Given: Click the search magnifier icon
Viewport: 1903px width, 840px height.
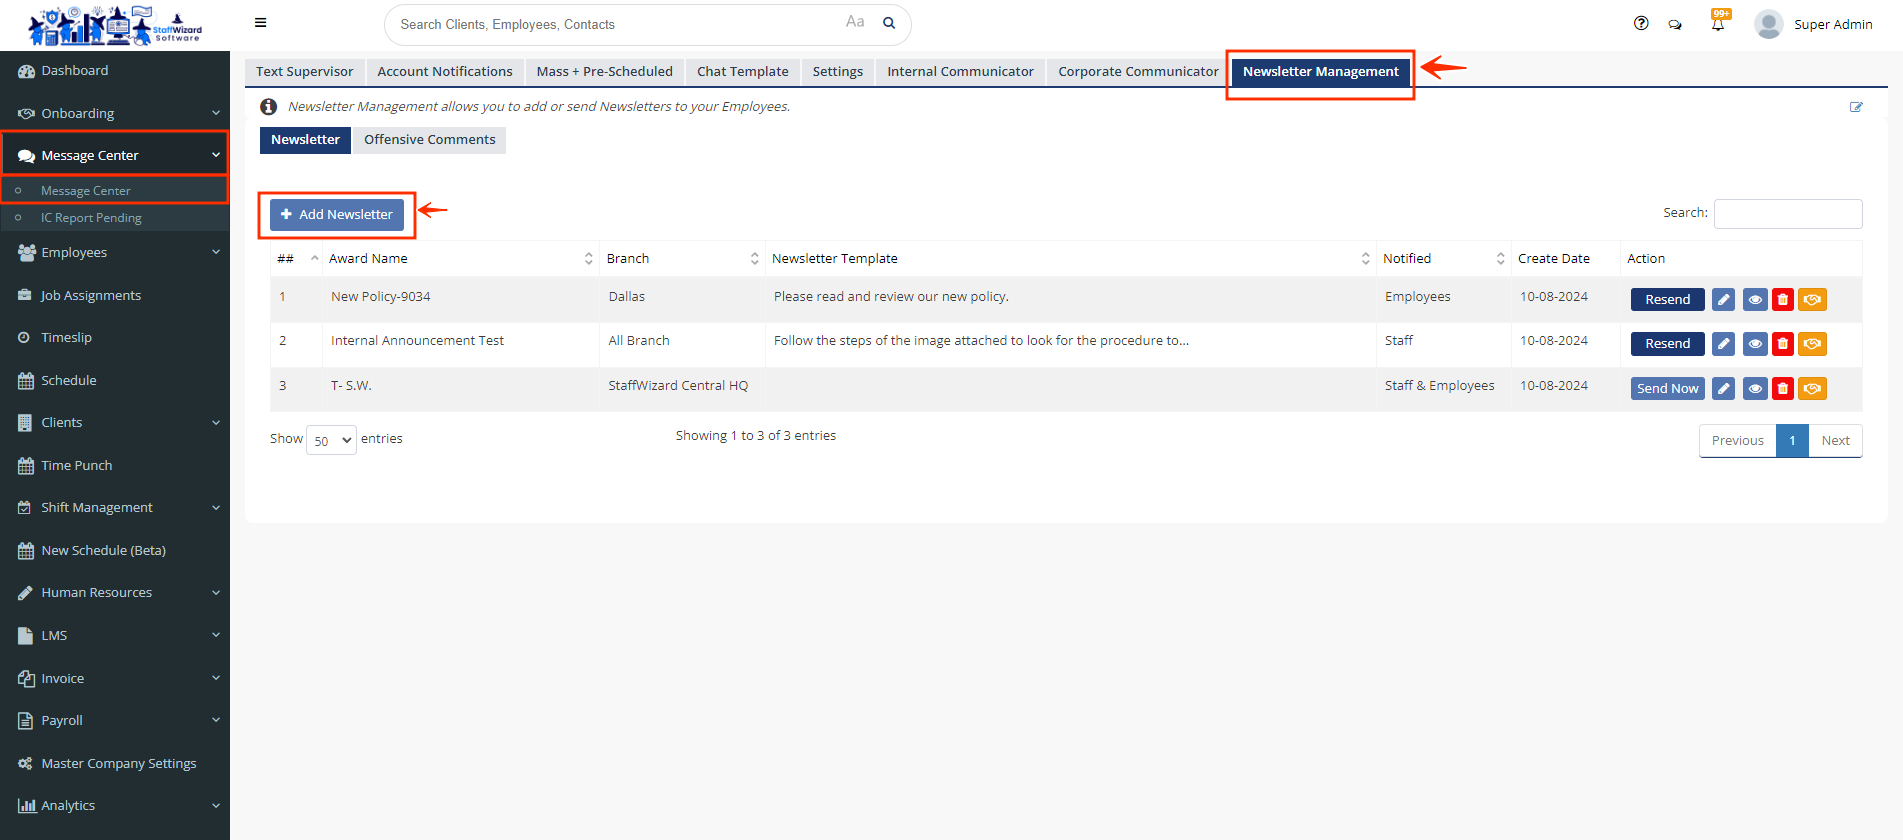Looking at the screenshot, I should [x=889, y=24].
